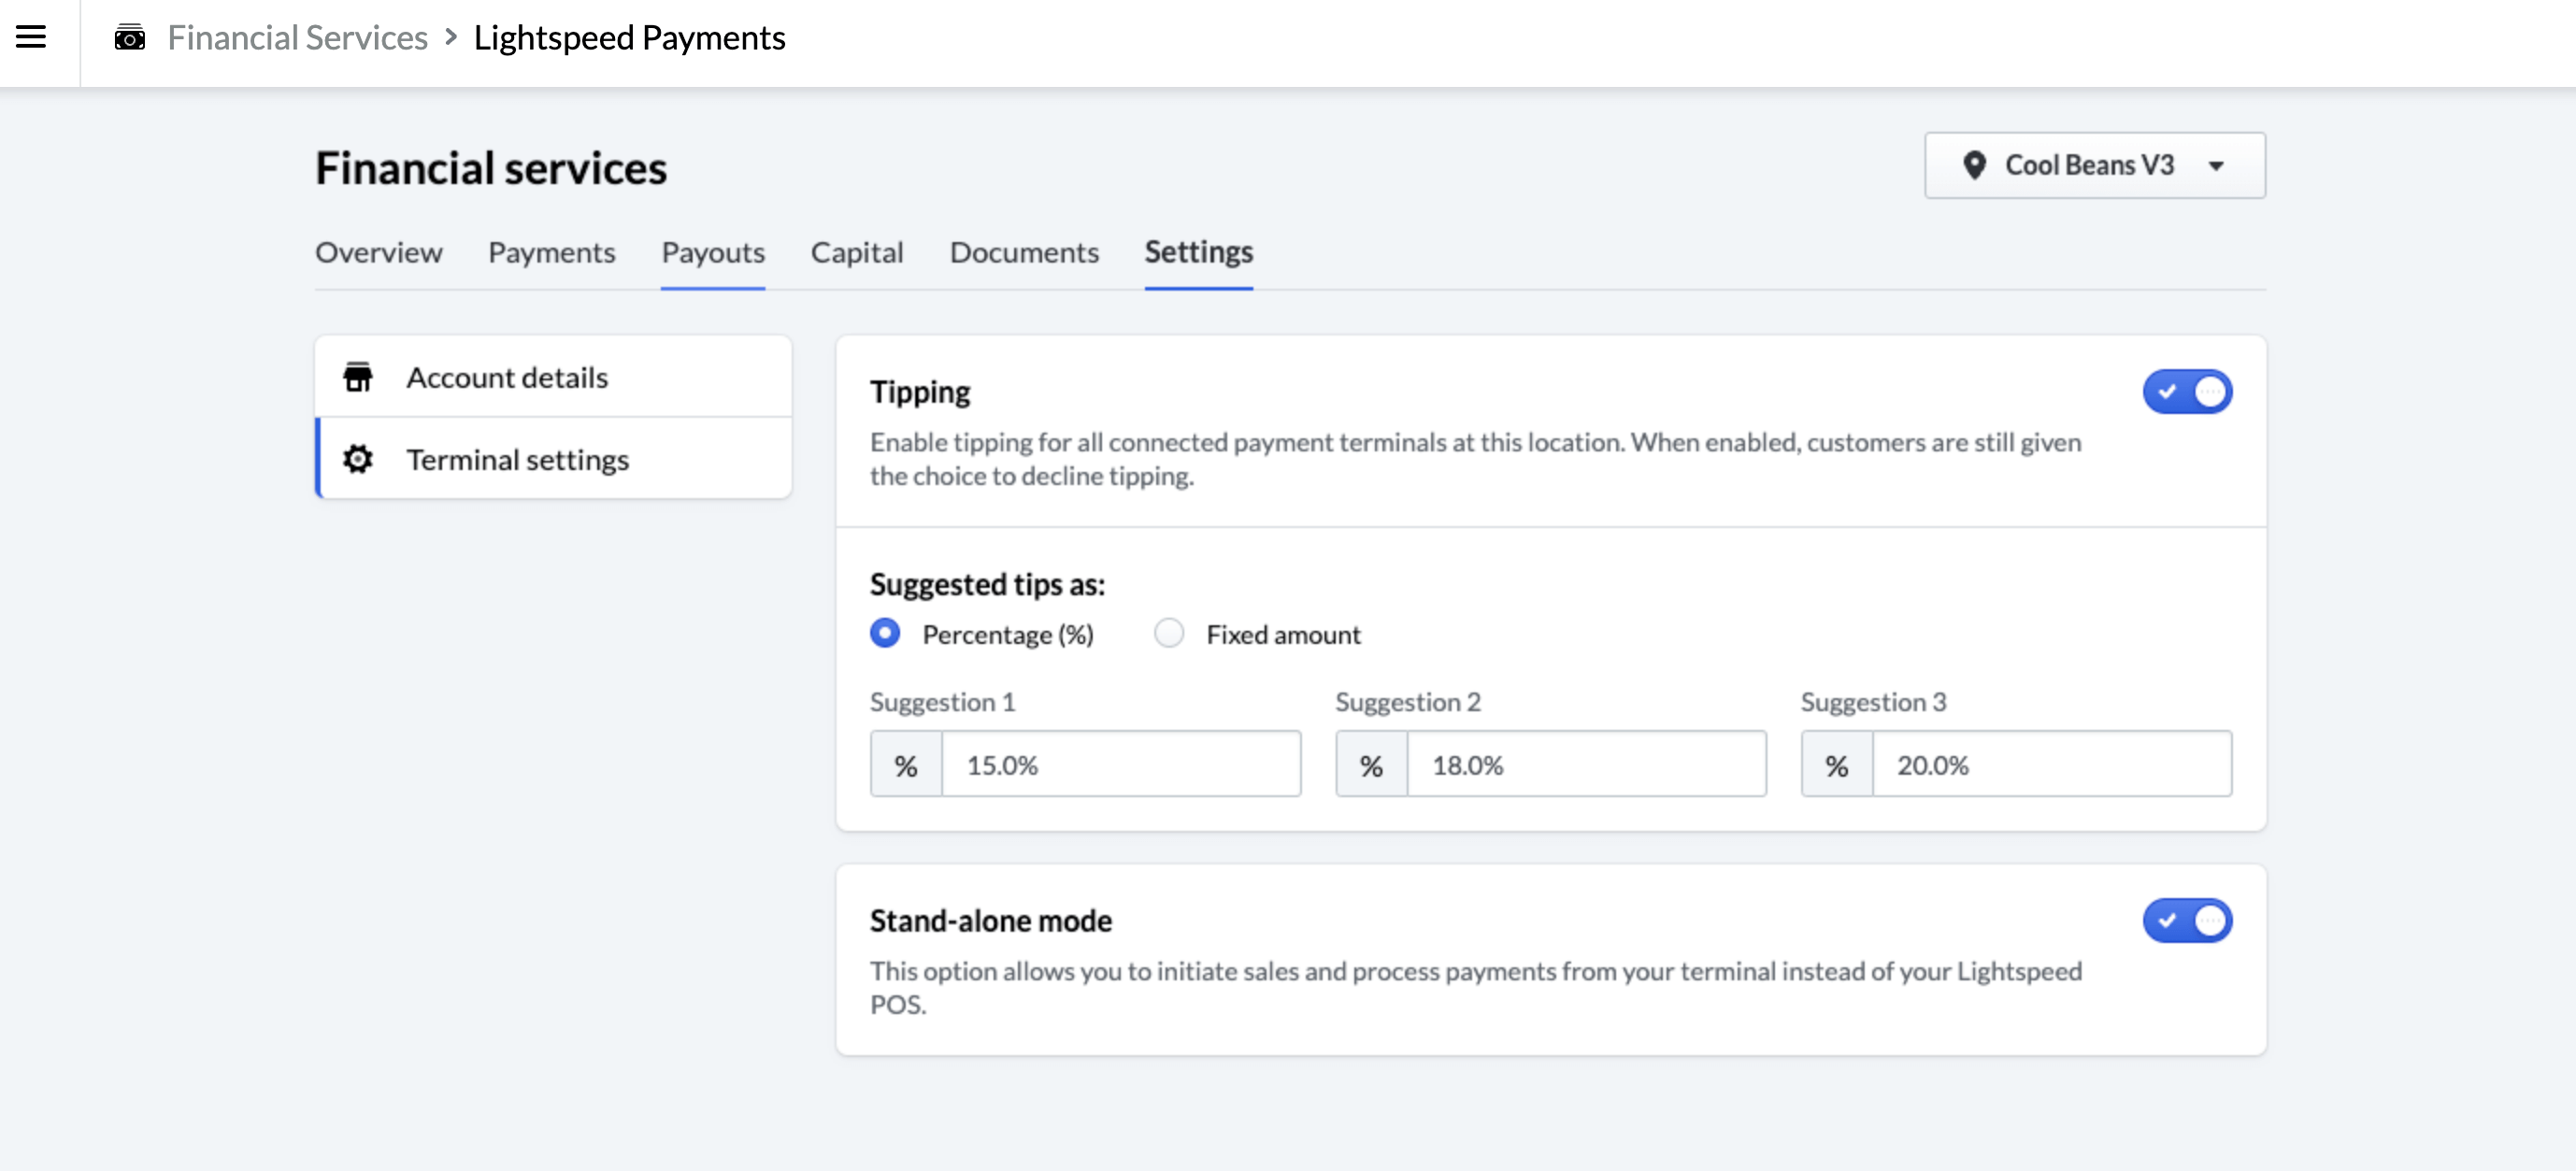Click the location dropdown caret arrow
Viewport: 2576px width, 1171px height.
pyautogui.click(x=2216, y=166)
